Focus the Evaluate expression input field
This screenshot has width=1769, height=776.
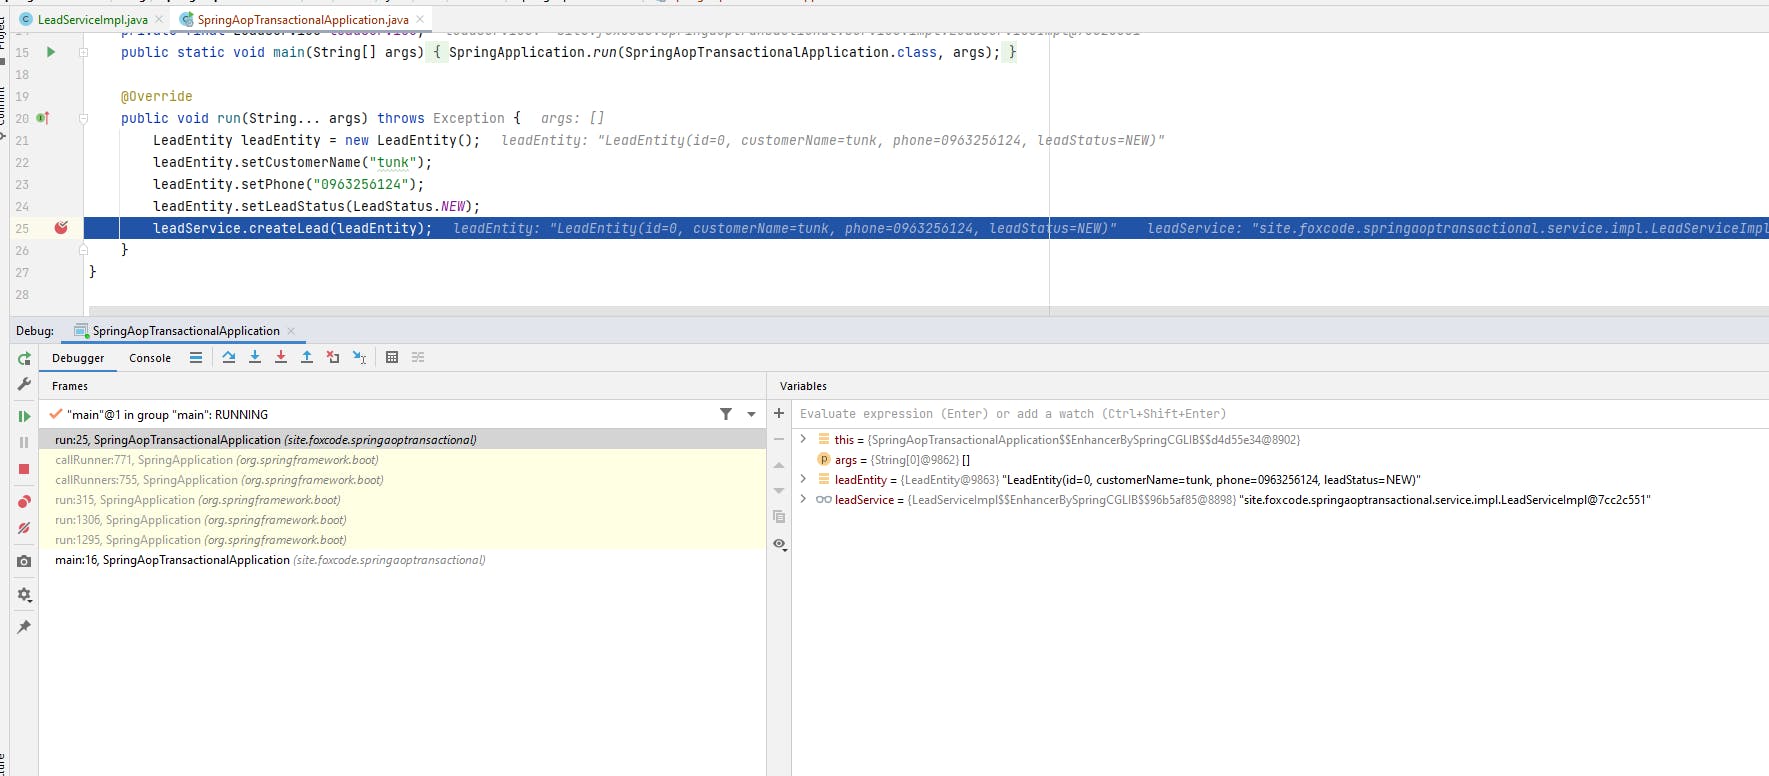point(1280,414)
